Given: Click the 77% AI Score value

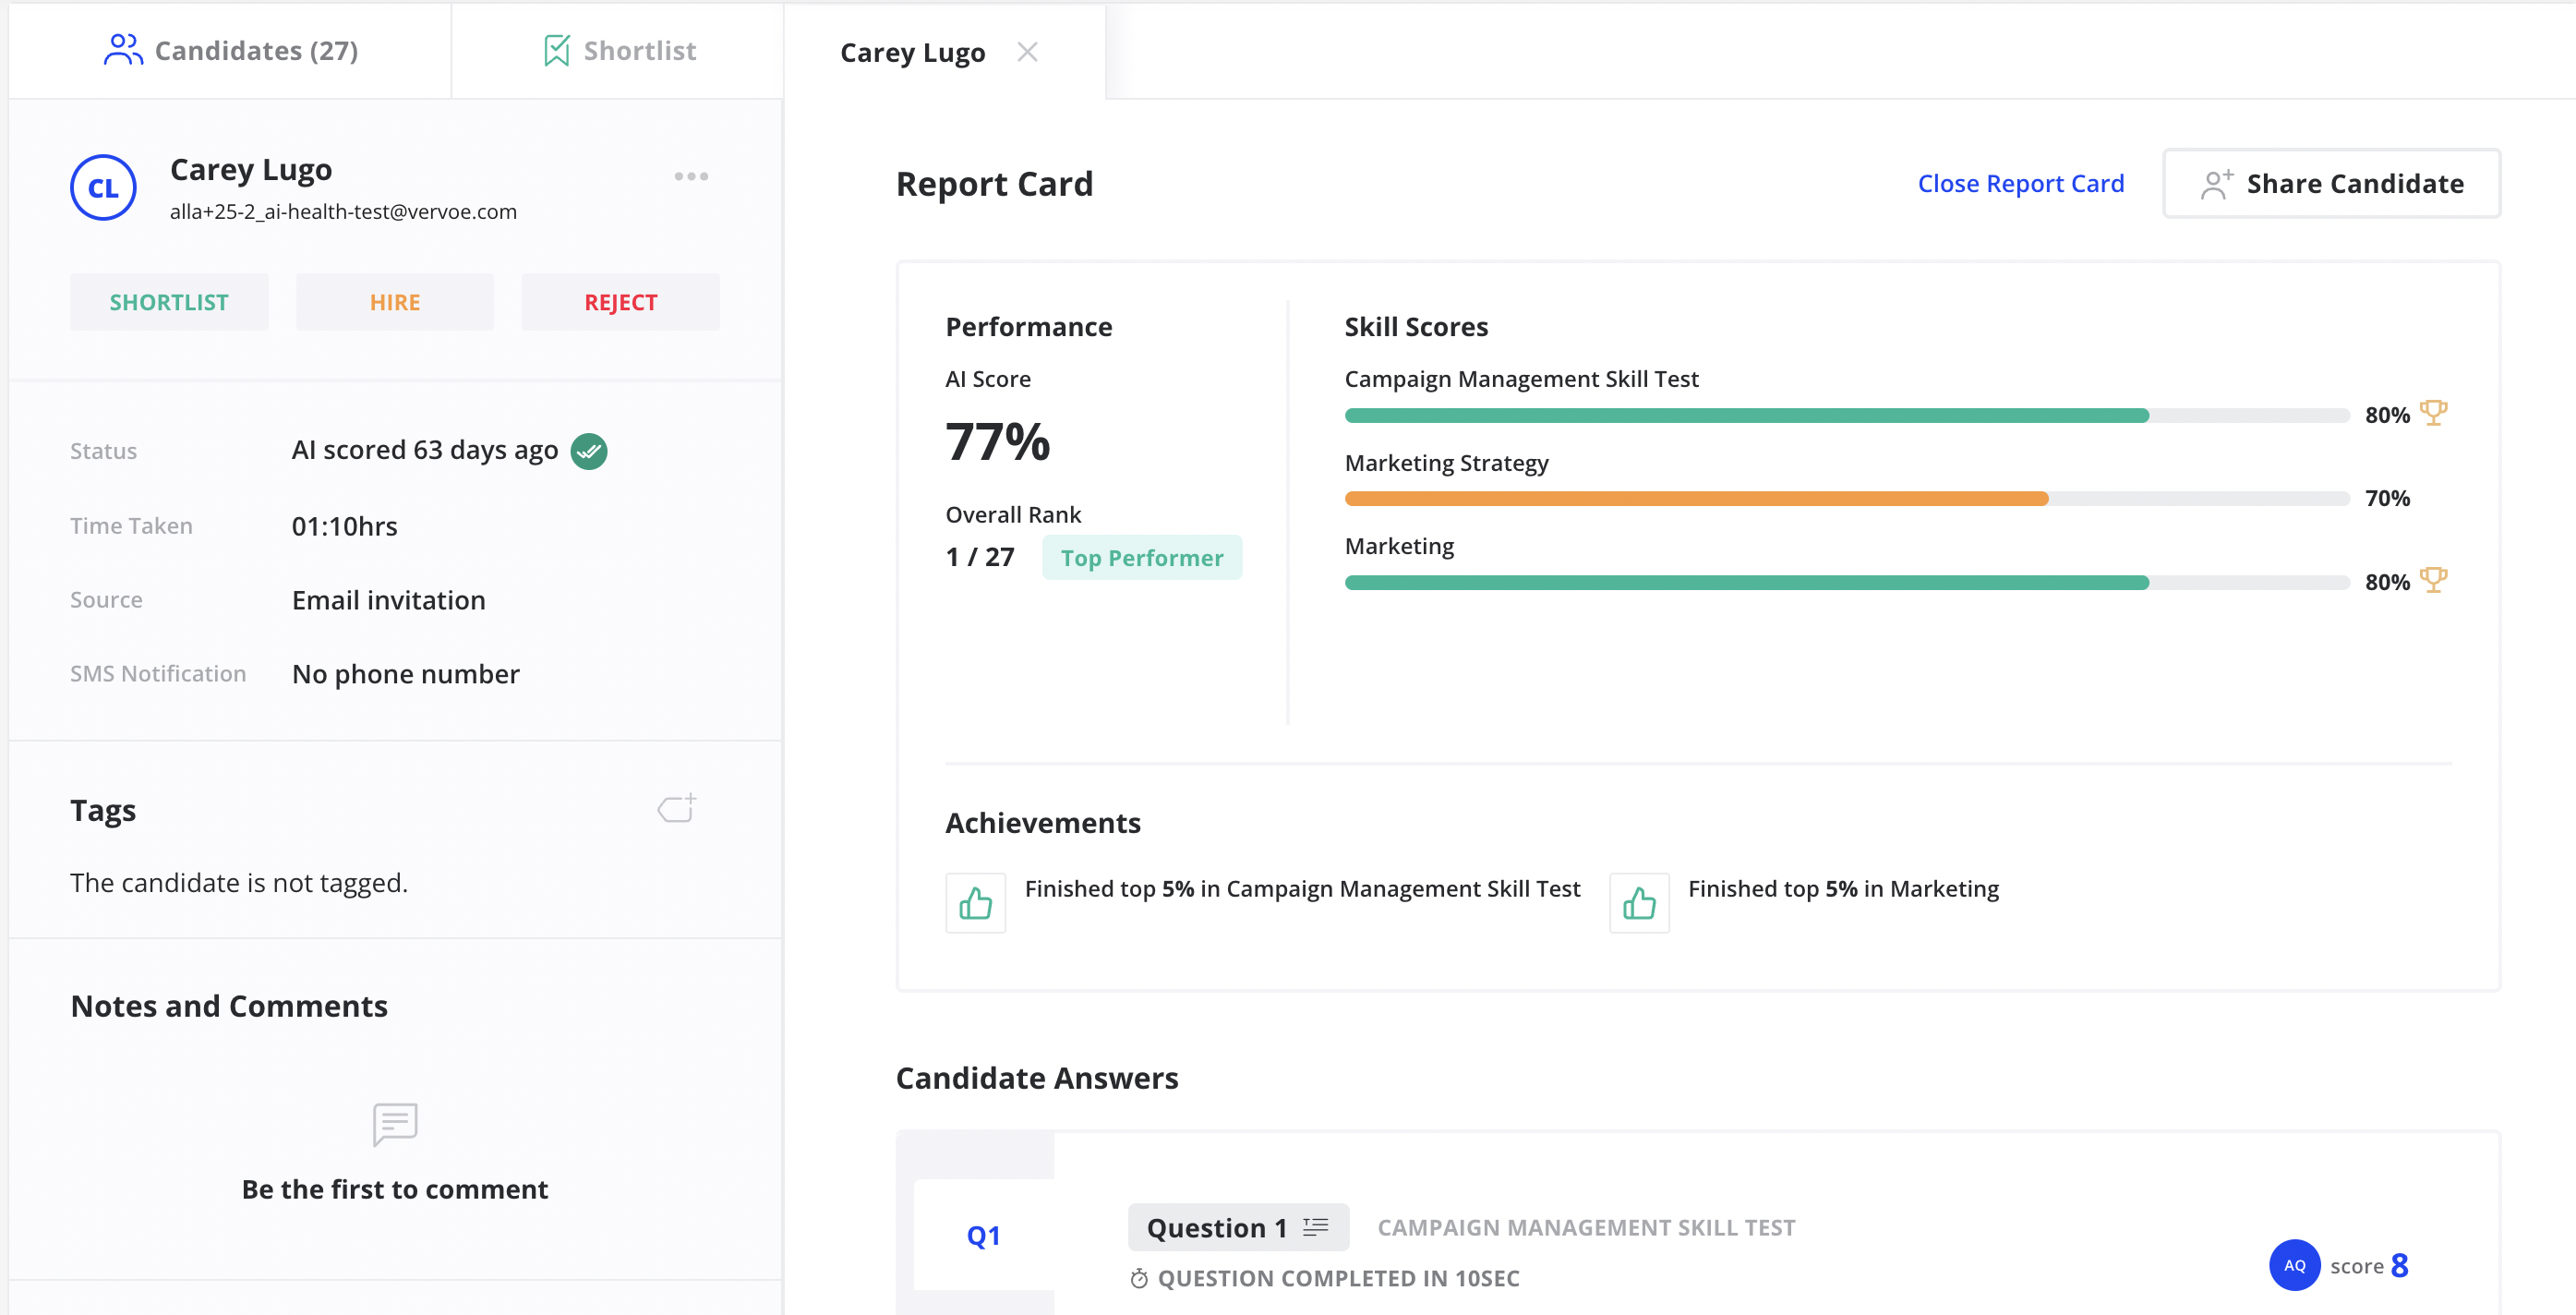Looking at the screenshot, I should tap(998, 441).
